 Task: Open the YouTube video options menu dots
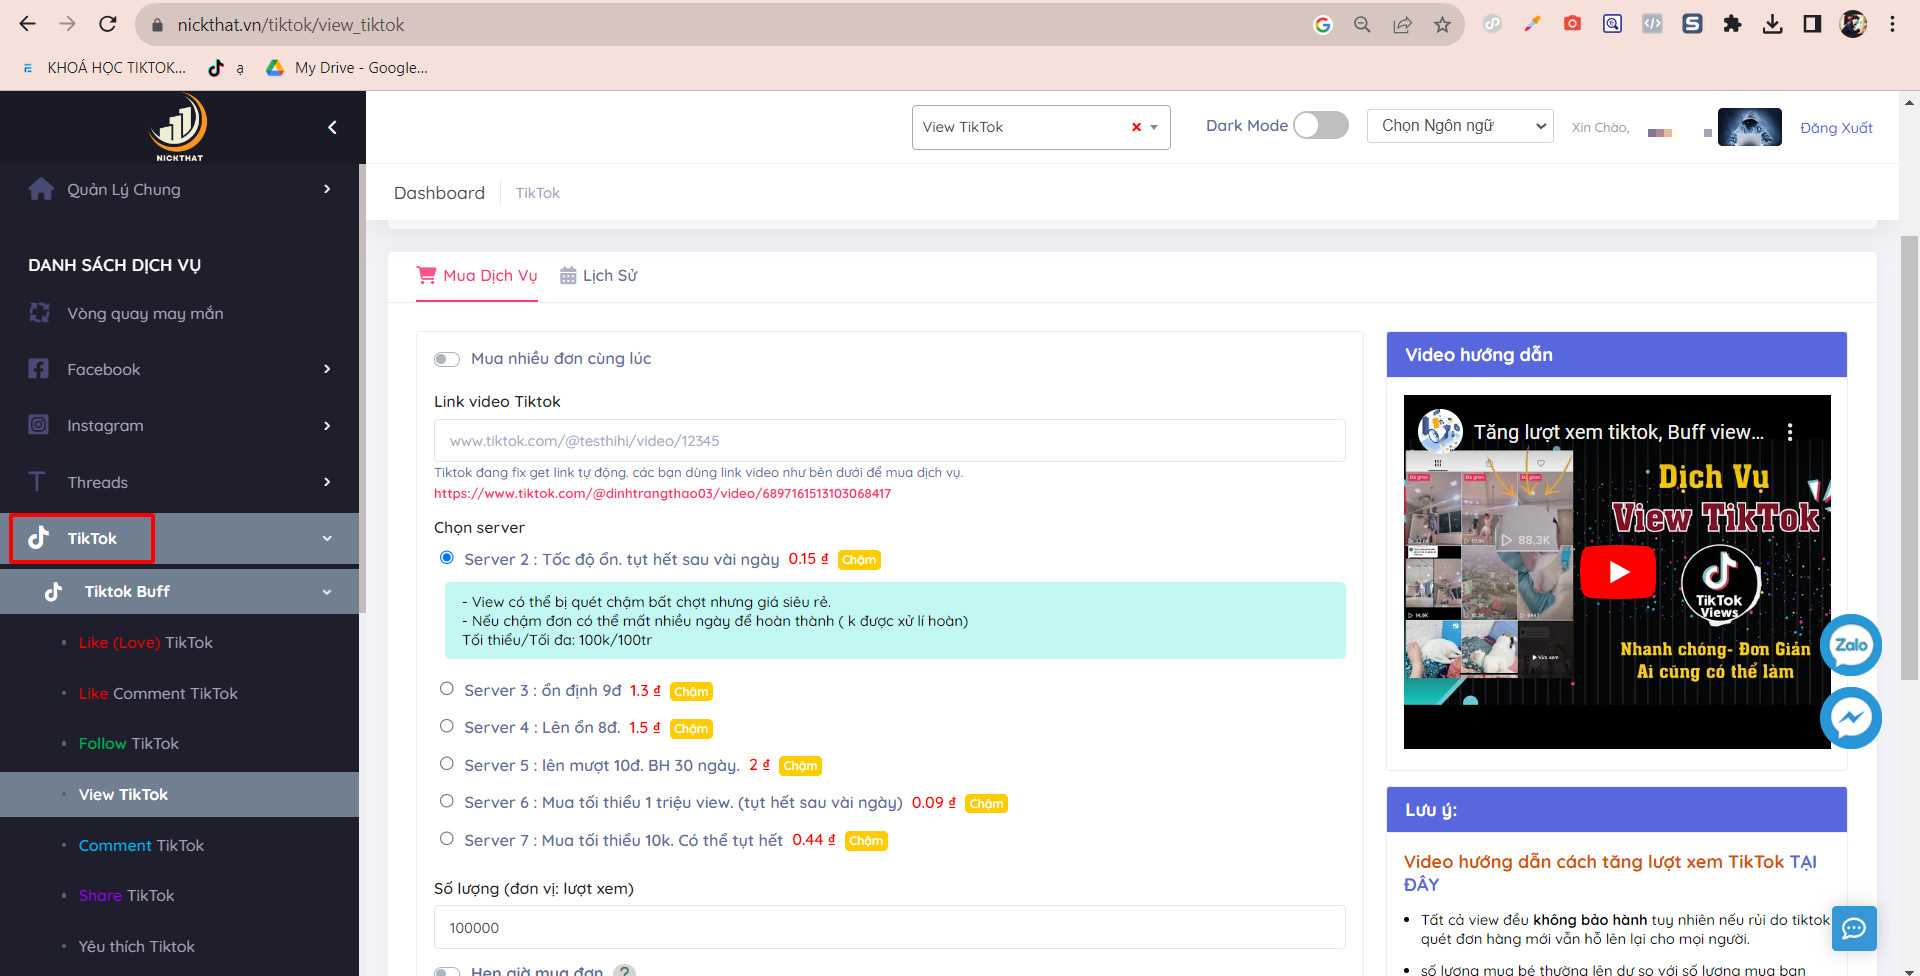(1790, 432)
